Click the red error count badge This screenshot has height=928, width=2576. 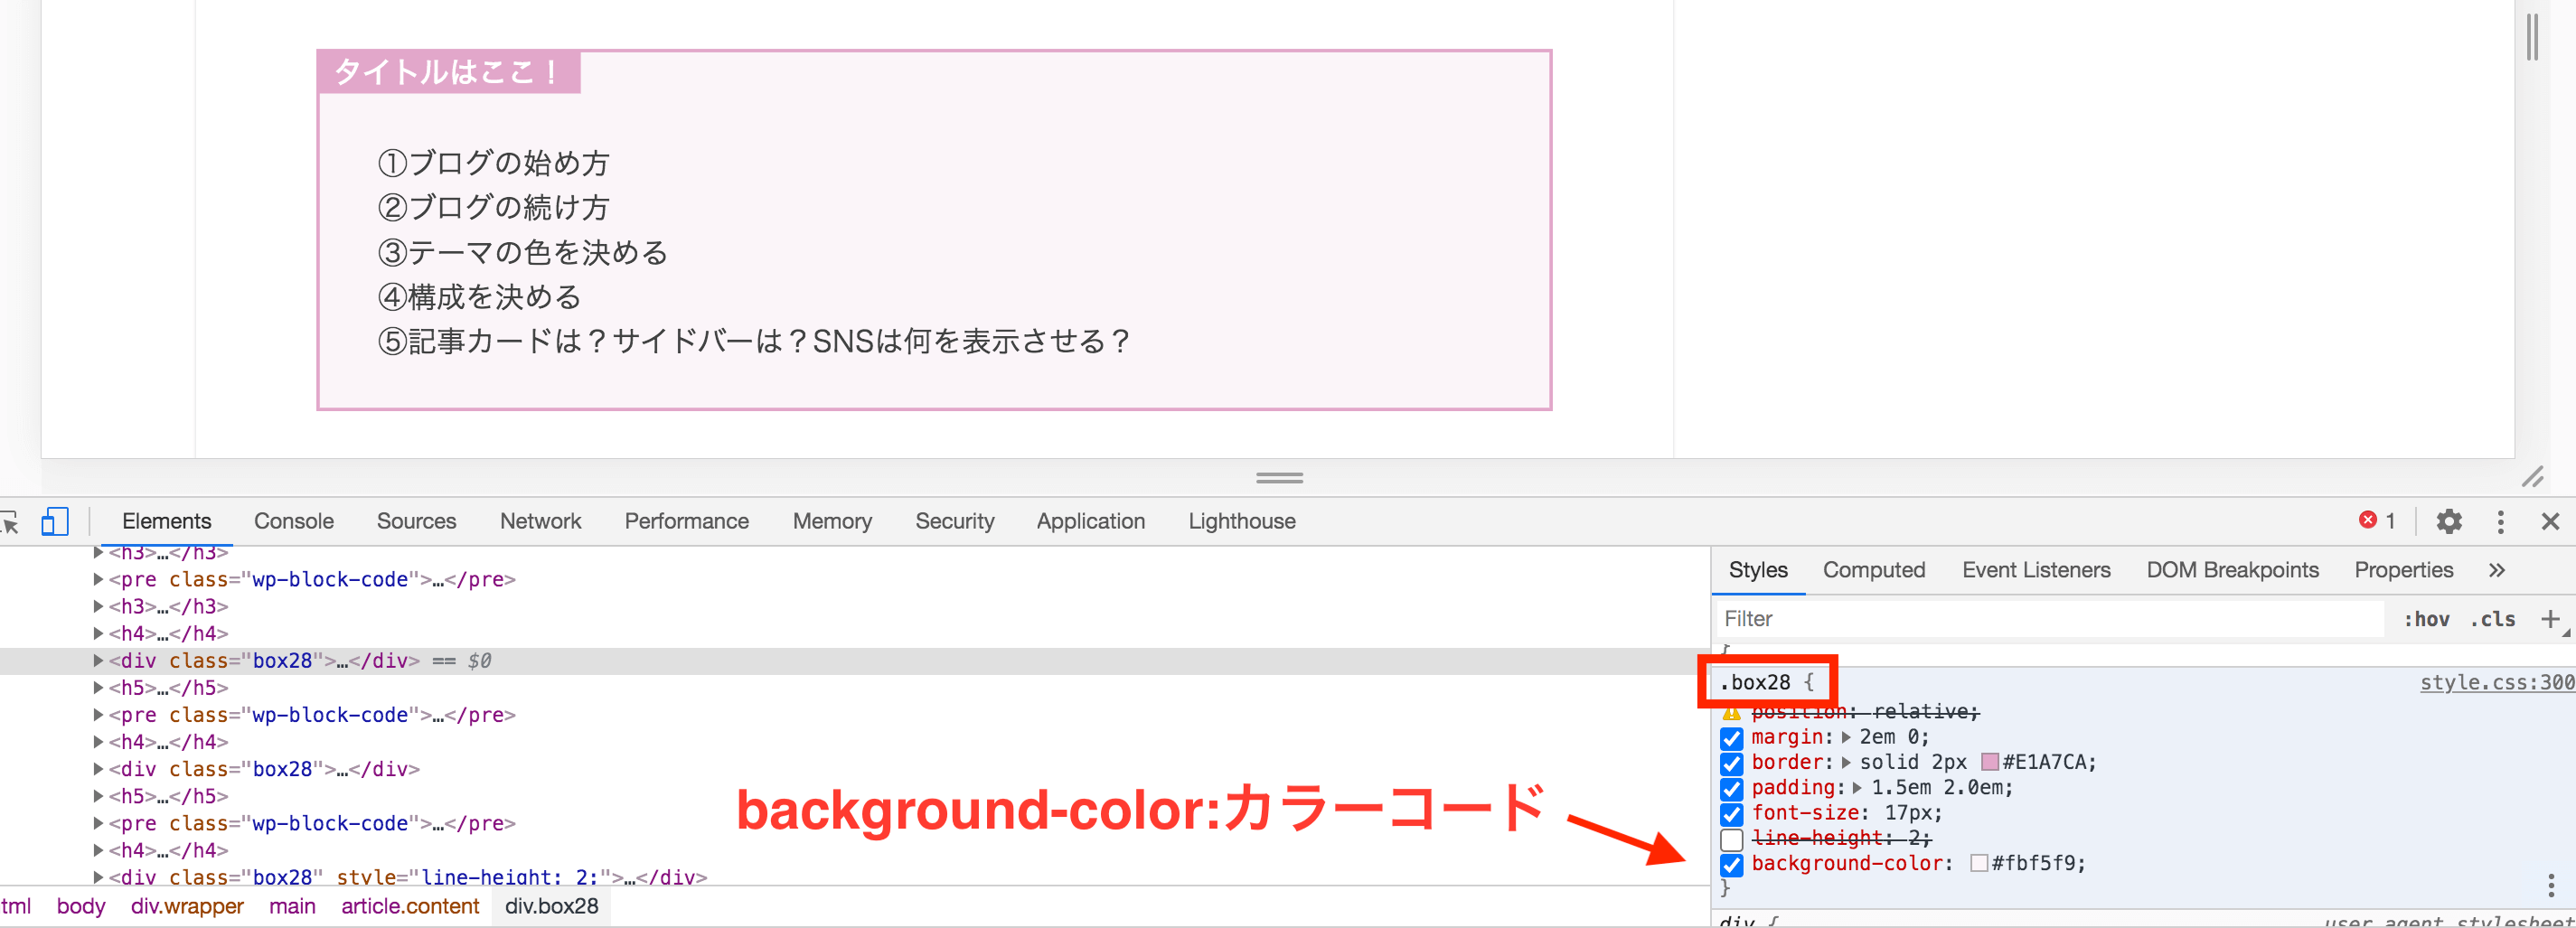point(2377,520)
